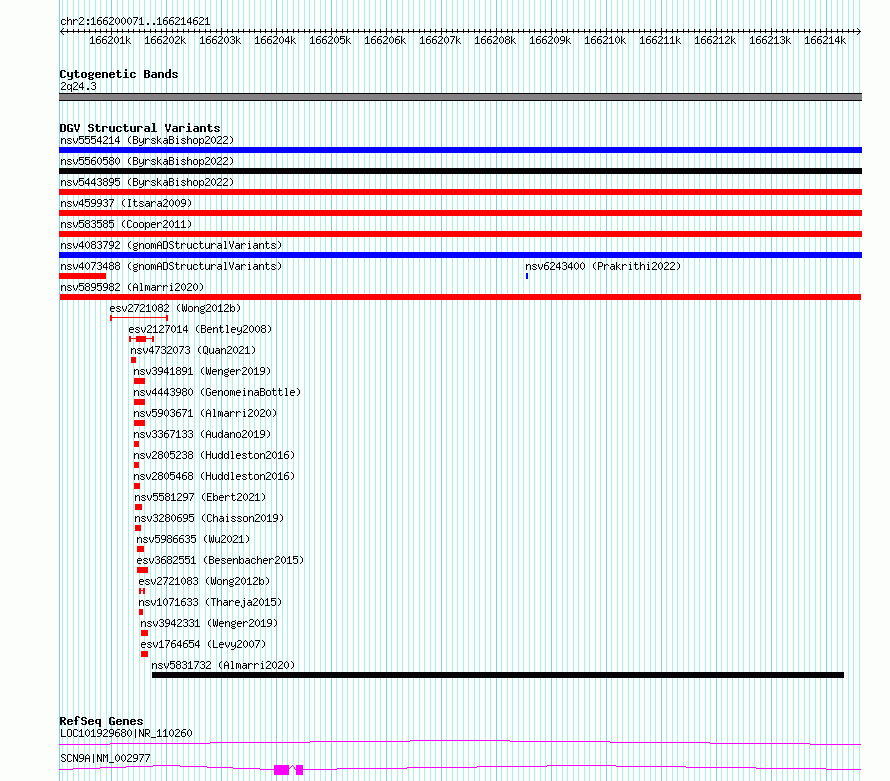Click the esv2127014 (Bentley2008) label
The width and height of the screenshot is (890, 781).
click(200, 329)
